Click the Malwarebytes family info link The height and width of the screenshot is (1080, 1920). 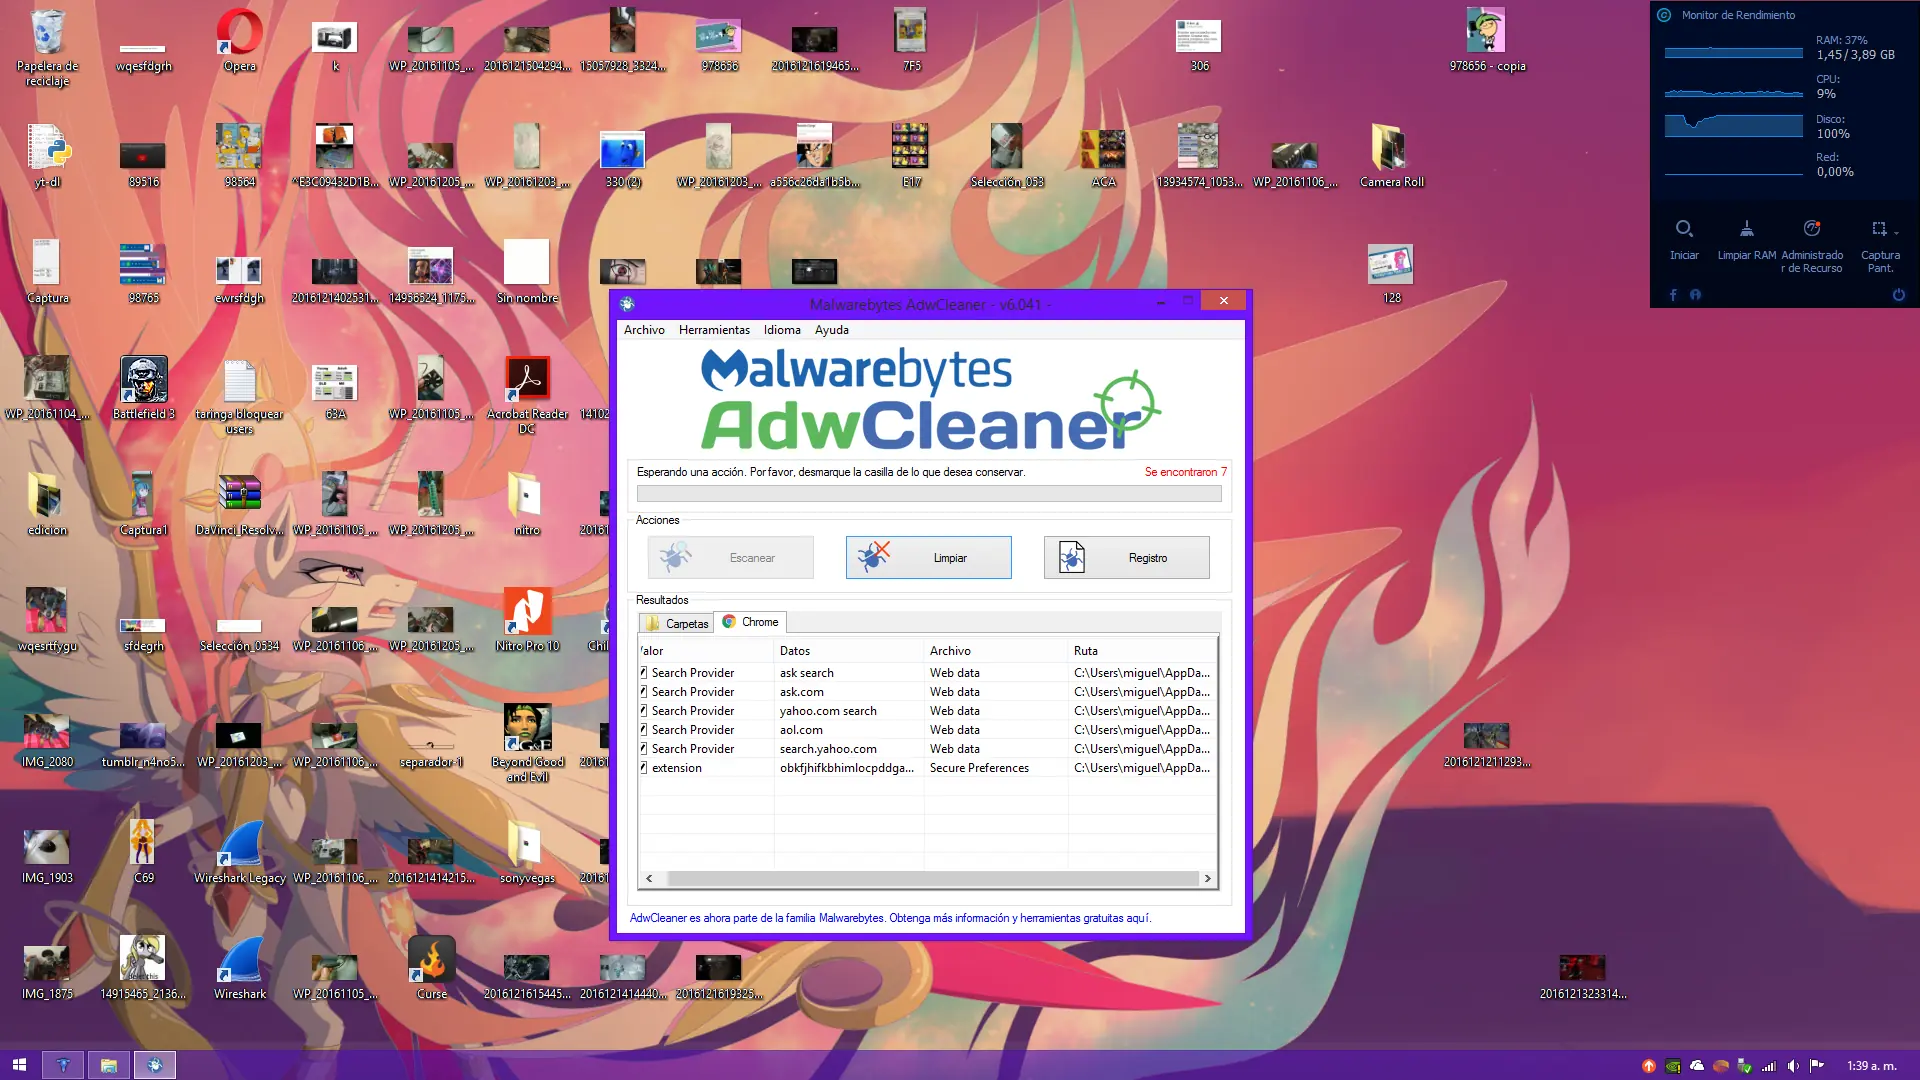point(890,918)
